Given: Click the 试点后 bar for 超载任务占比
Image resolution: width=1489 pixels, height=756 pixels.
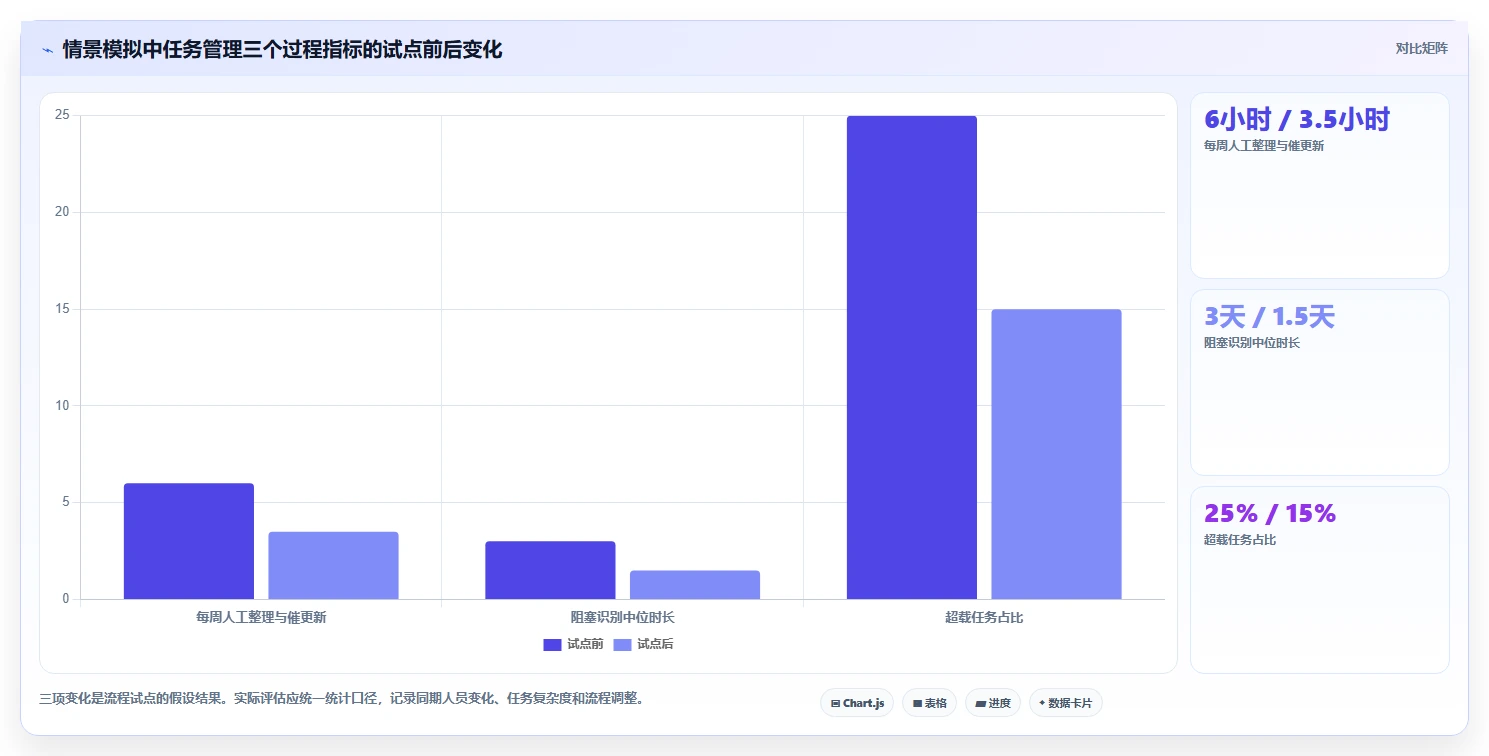Looking at the screenshot, I should 1056,454.
